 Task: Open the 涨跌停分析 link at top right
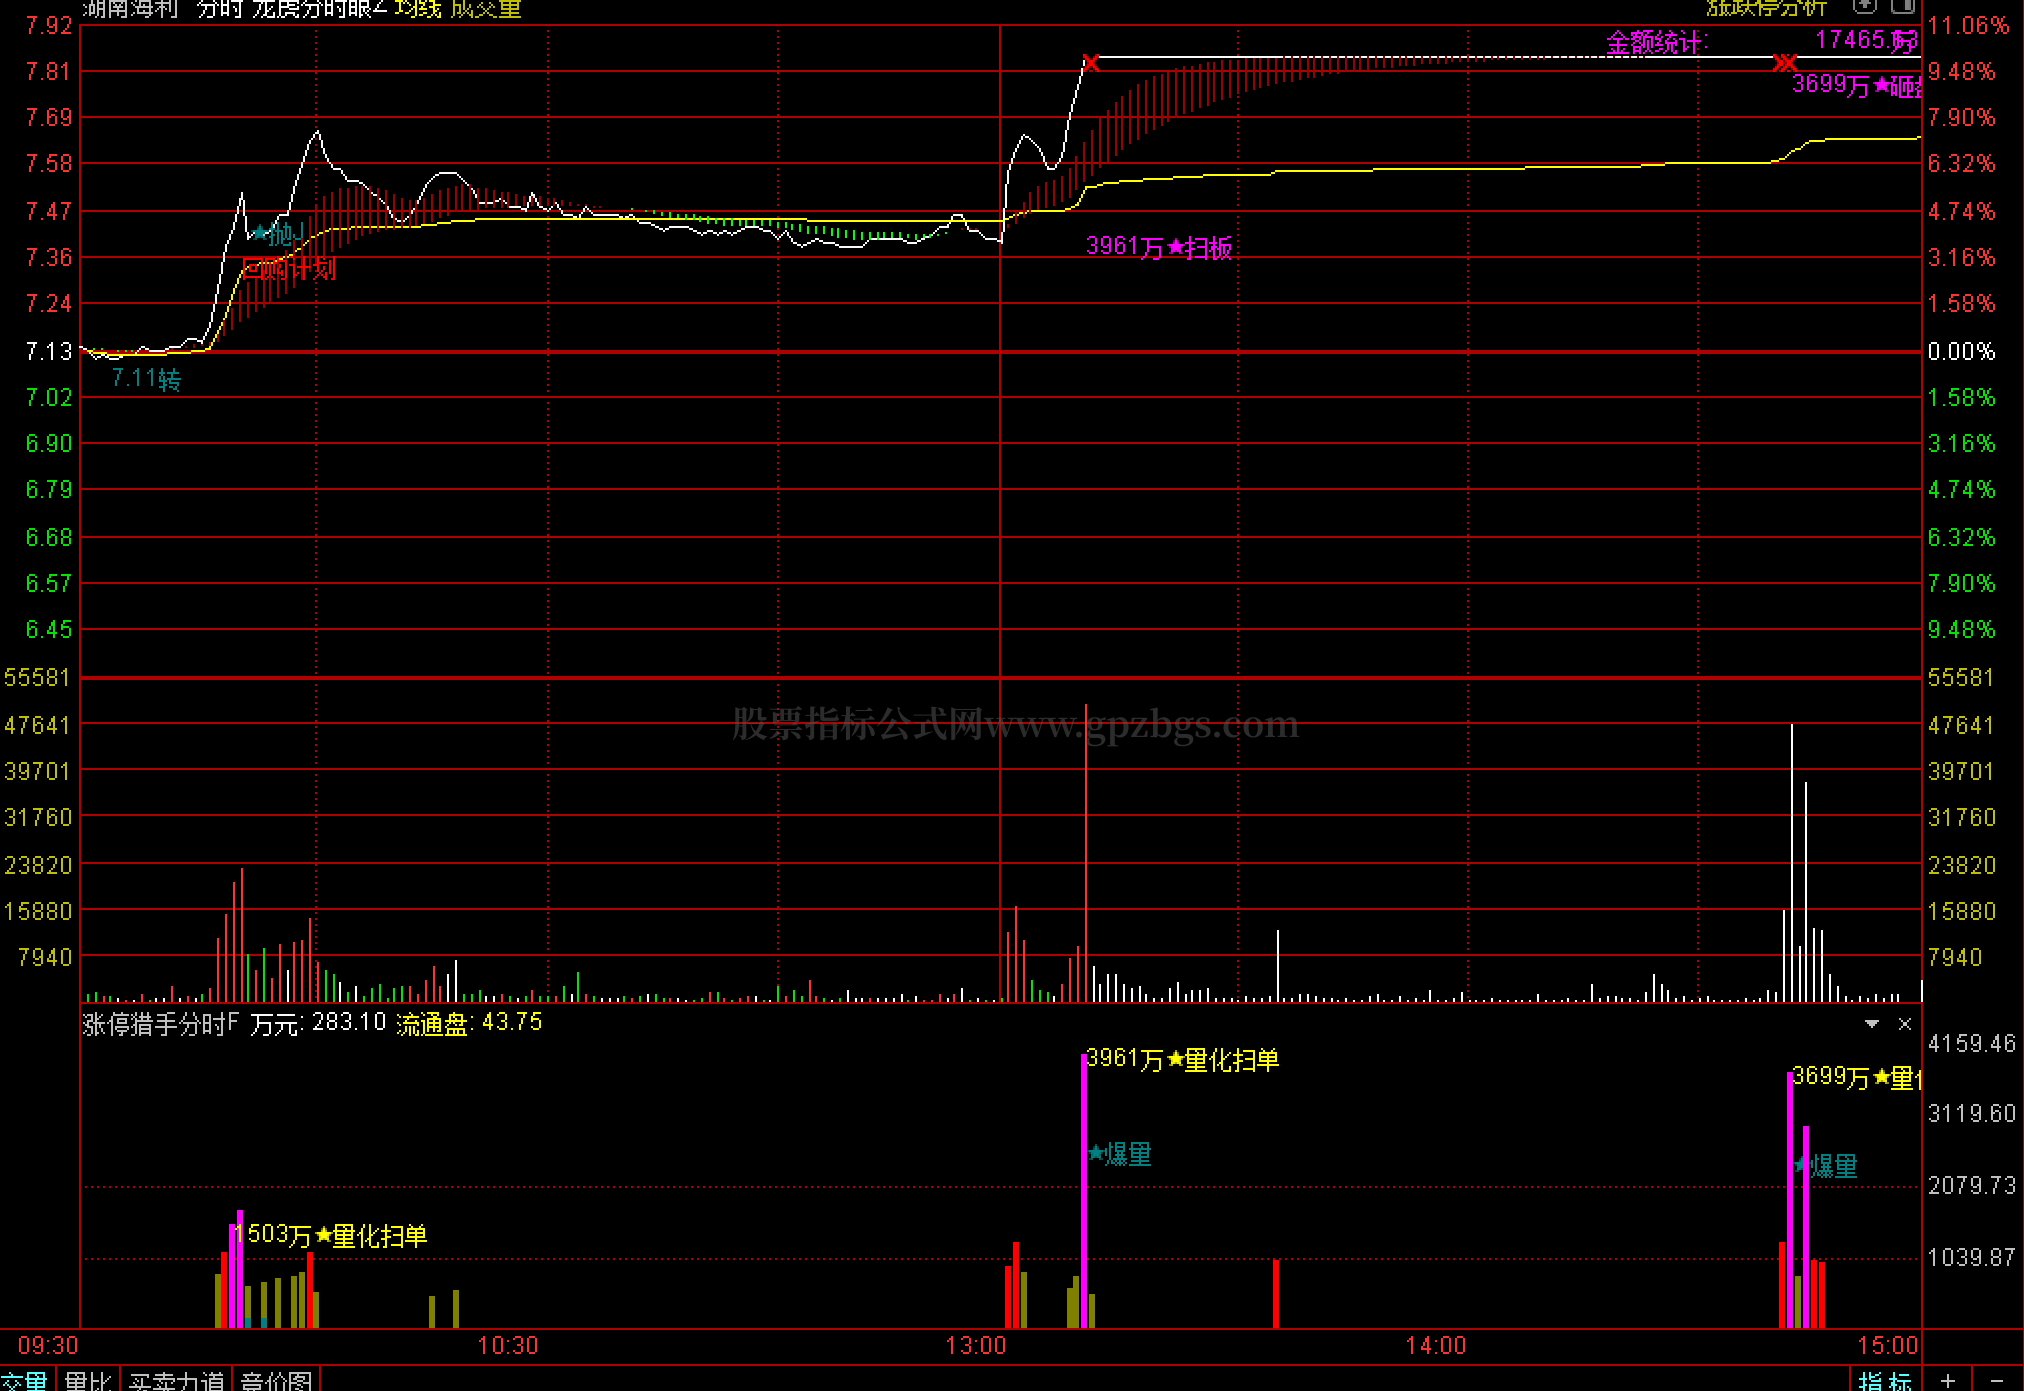pyautogui.click(x=1766, y=8)
